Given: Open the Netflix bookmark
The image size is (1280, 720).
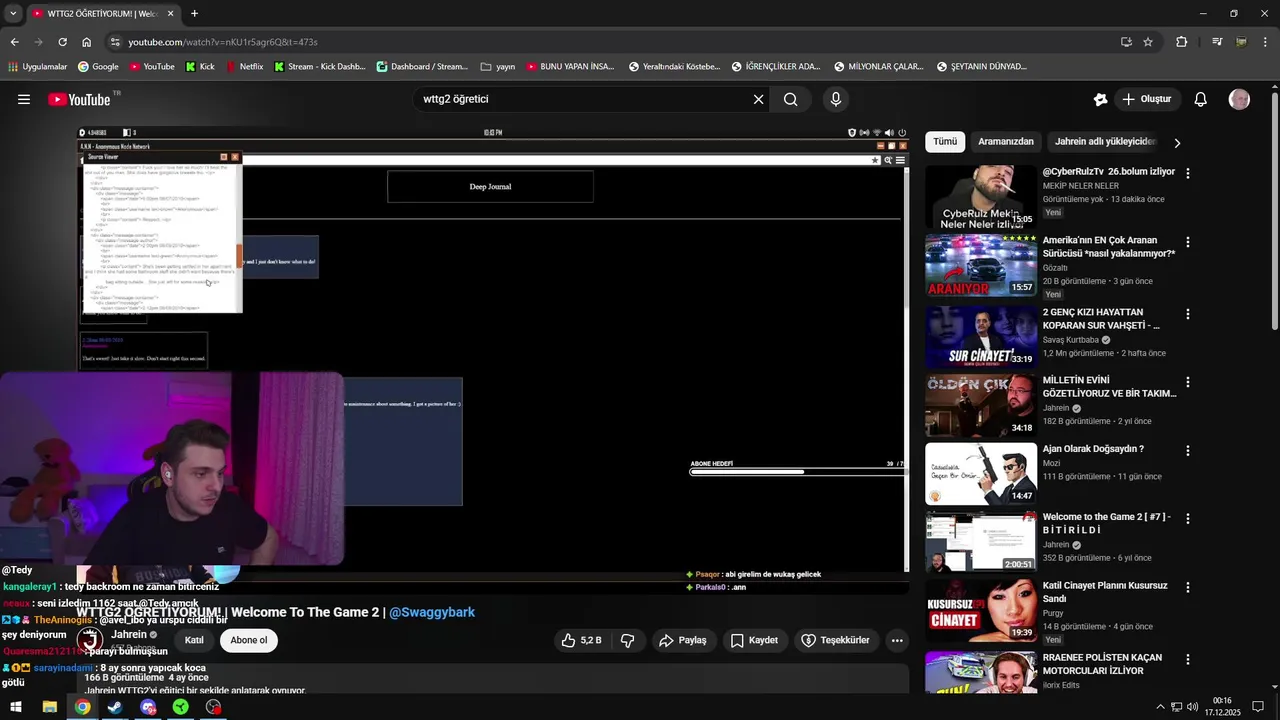Looking at the screenshot, I should (x=244, y=67).
